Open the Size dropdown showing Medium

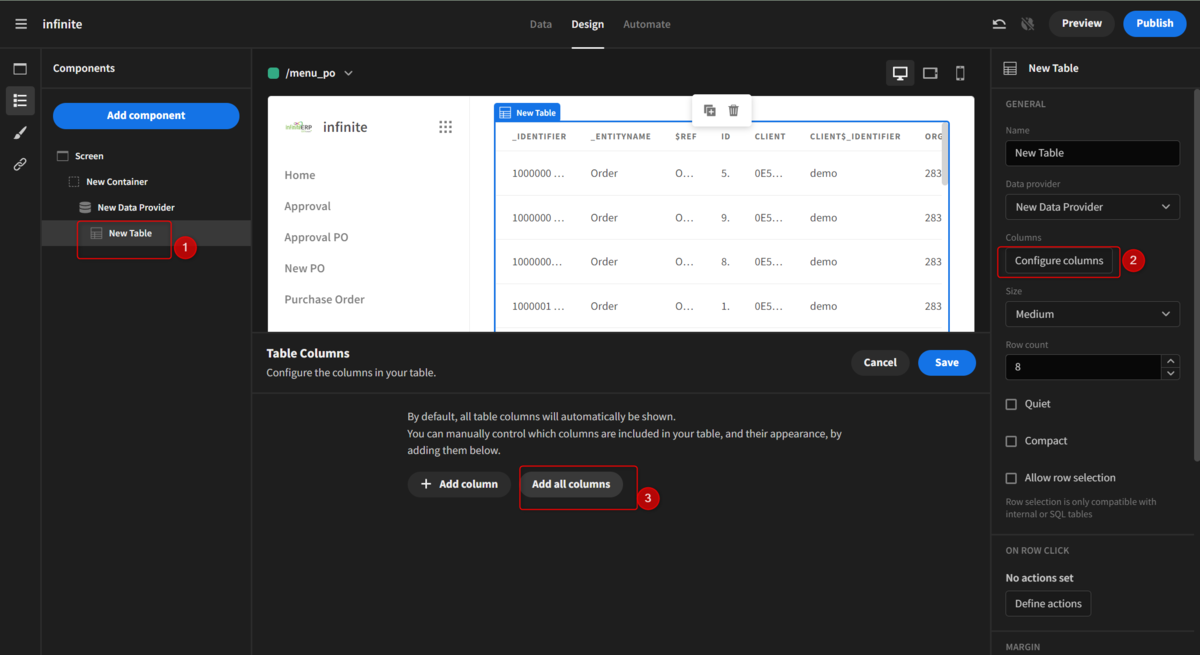[1092, 314]
